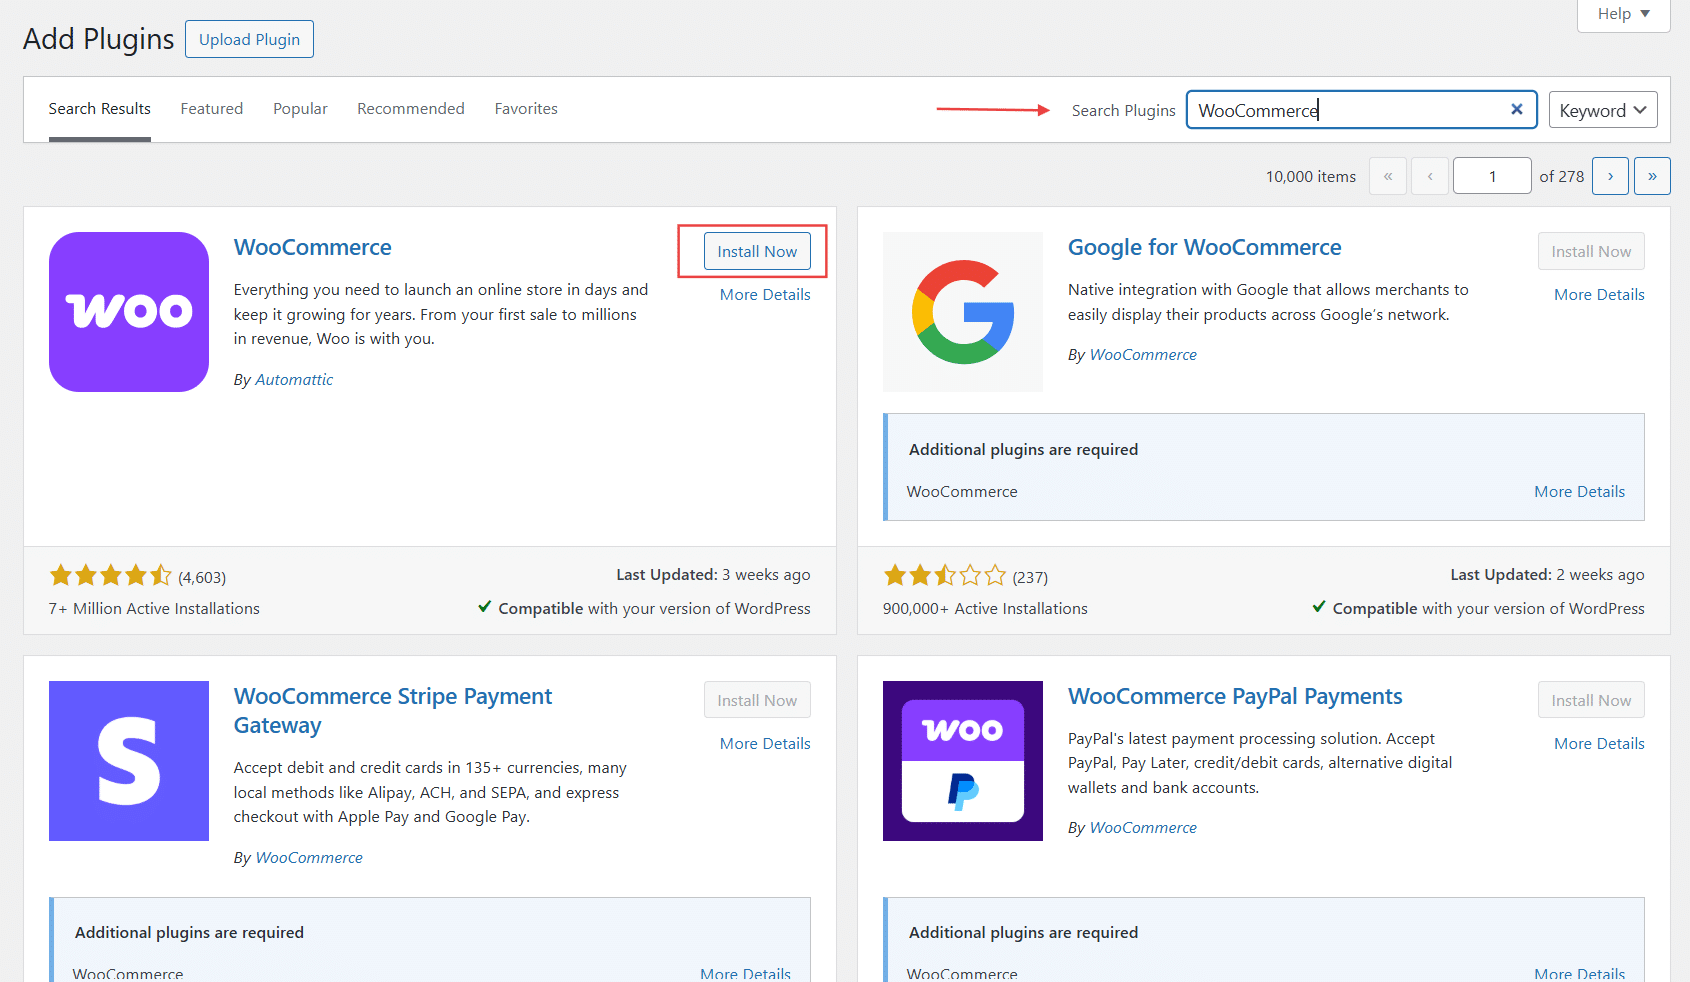The width and height of the screenshot is (1690, 982).
Task: Clear the search field with the X icon
Action: 1516,110
